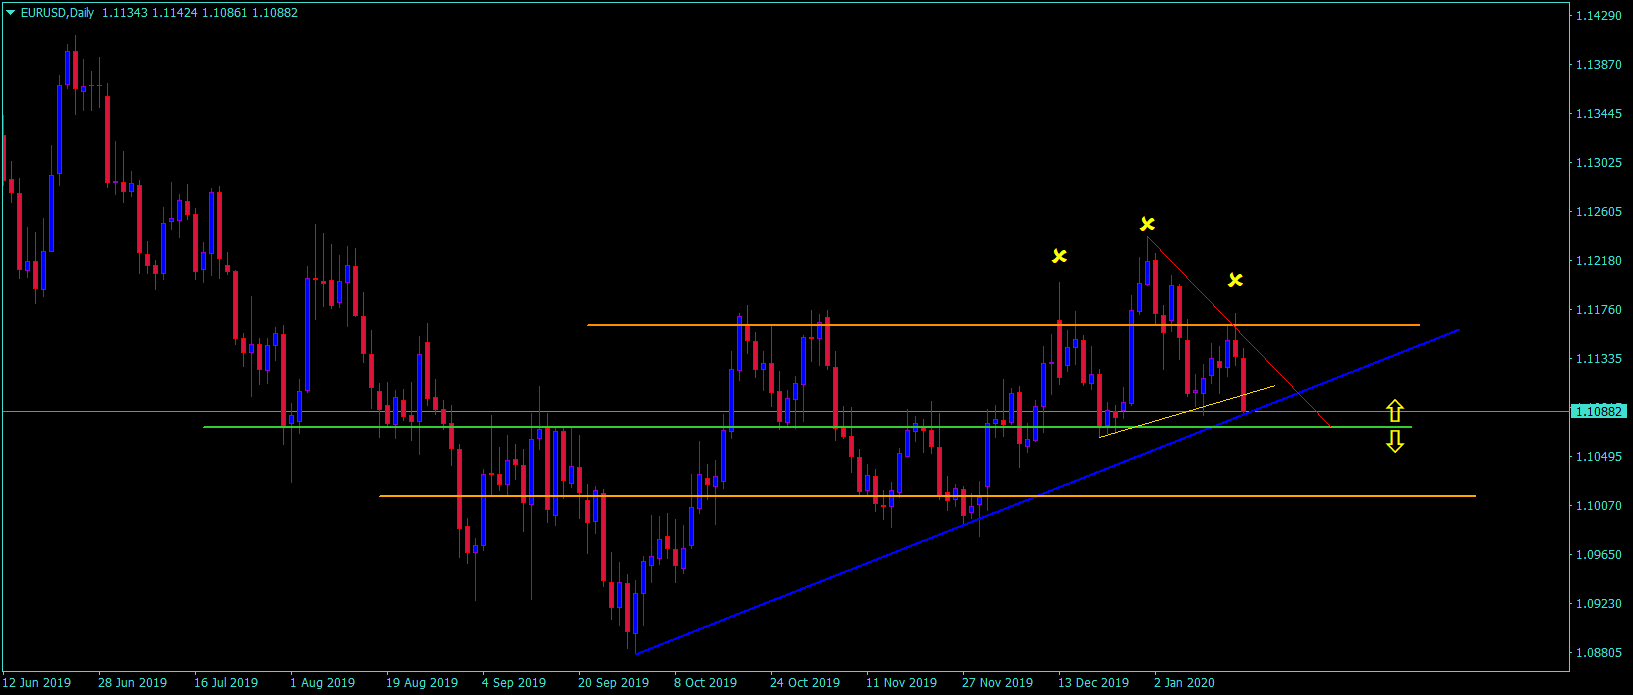
Task: Click price scale label 1.10495
Action: tap(1598, 457)
